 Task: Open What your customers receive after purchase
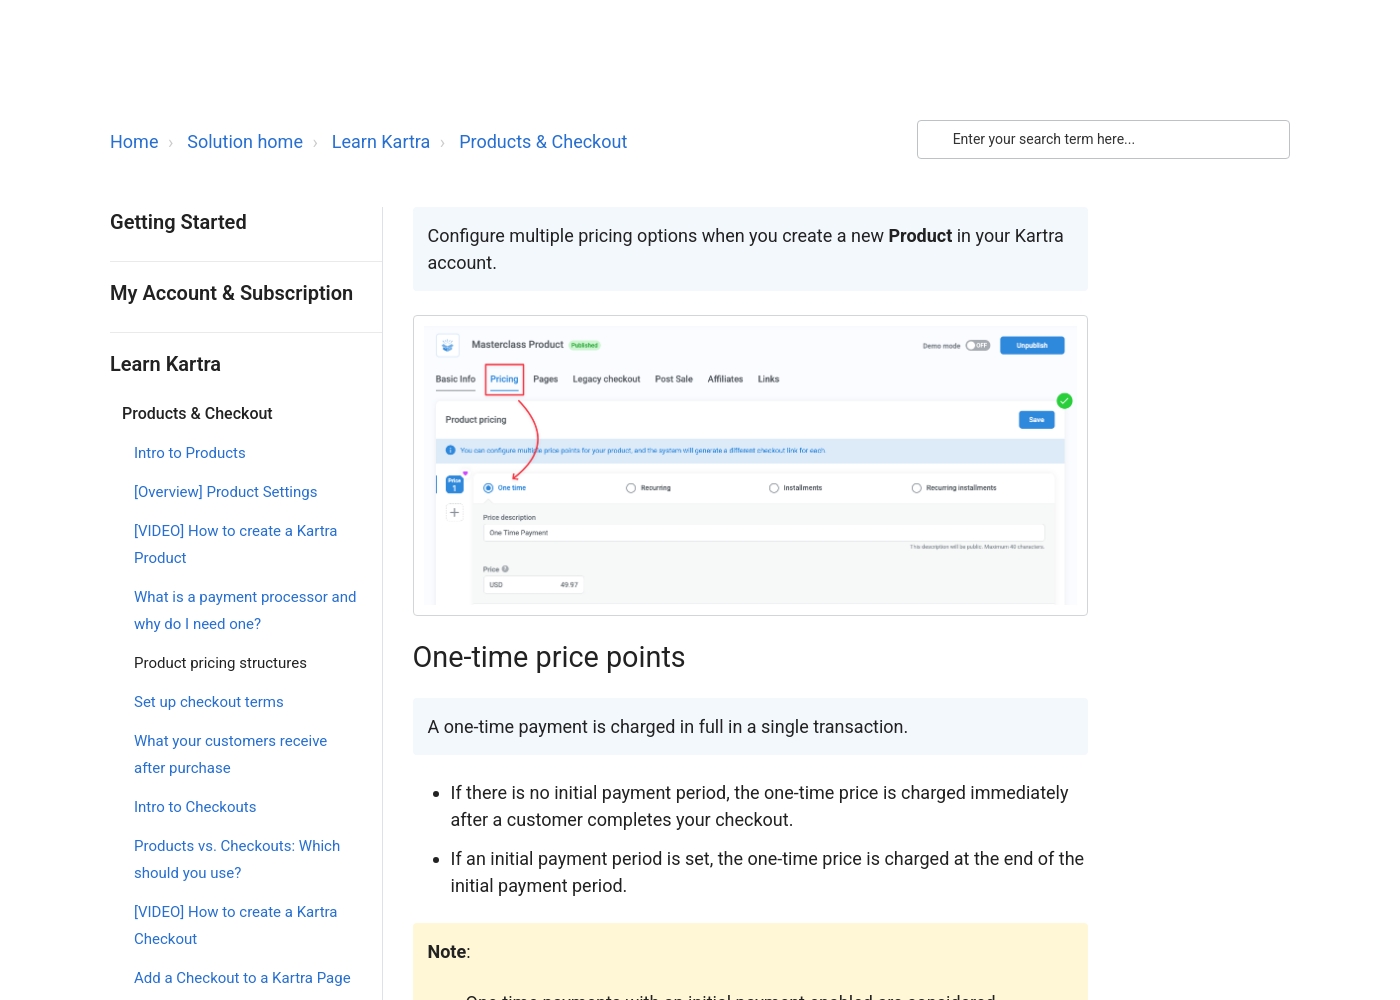(x=231, y=754)
